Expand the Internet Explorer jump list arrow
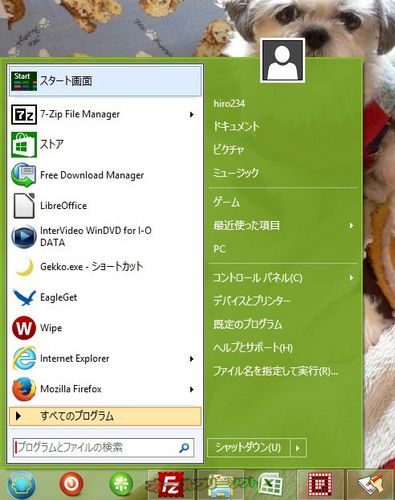The height and width of the screenshot is (500, 395). (x=192, y=359)
